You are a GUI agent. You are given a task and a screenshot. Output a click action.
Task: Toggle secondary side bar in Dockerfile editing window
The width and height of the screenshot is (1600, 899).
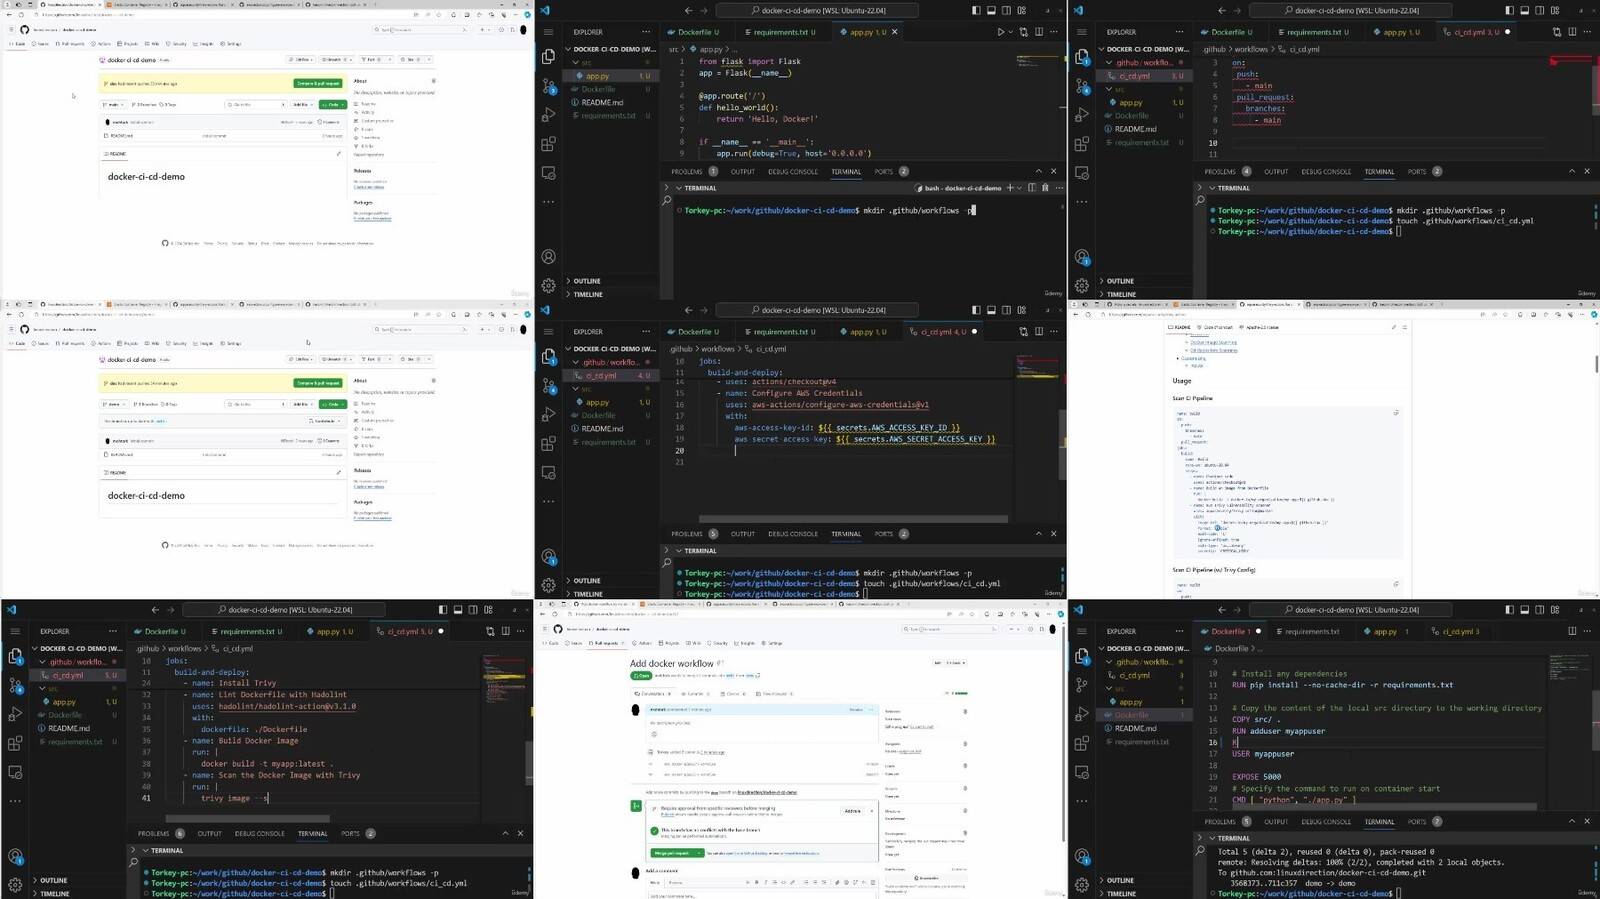coord(1540,609)
